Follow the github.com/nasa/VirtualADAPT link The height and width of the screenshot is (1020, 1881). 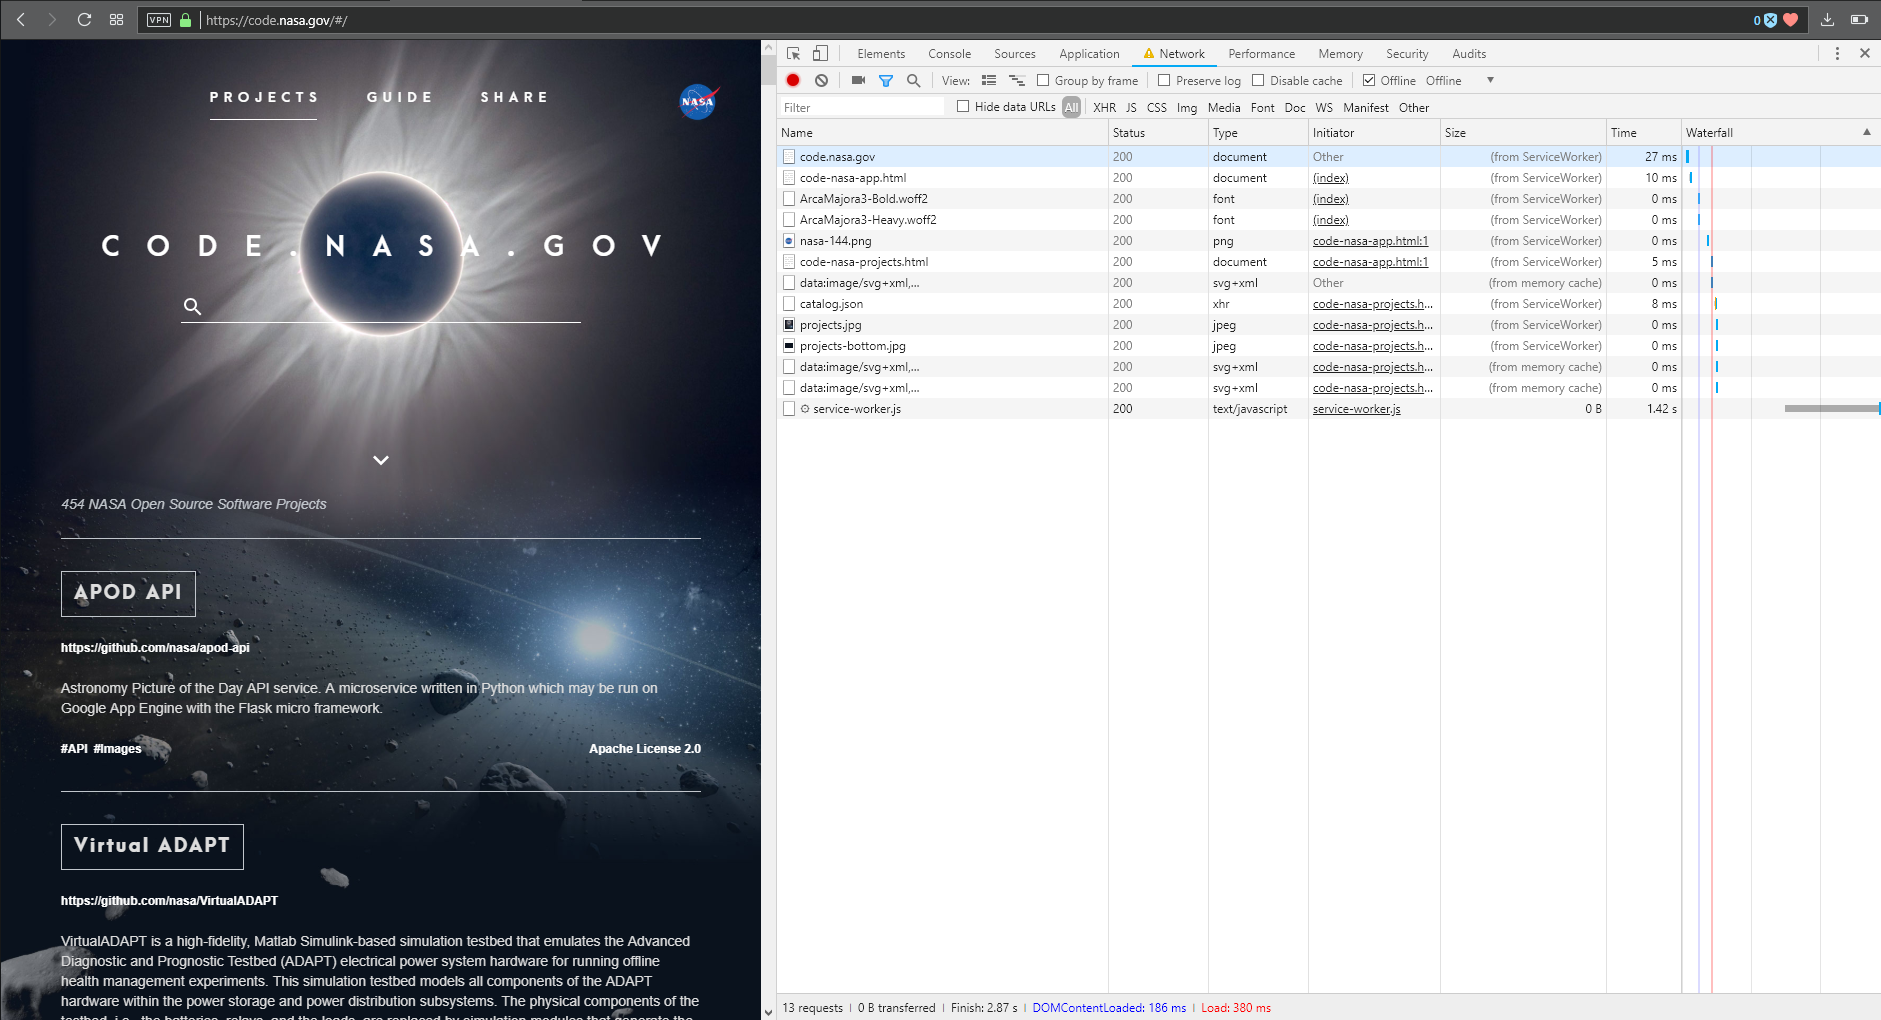tap(169, 901)
